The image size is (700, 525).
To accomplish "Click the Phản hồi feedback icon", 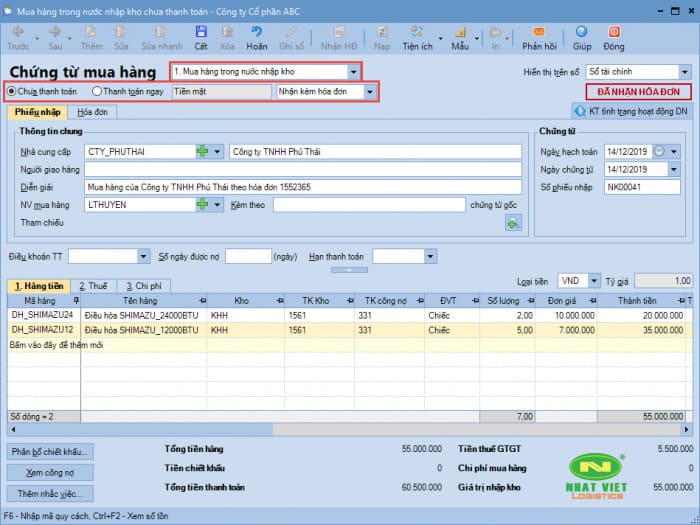I will [x=538, y=37].
